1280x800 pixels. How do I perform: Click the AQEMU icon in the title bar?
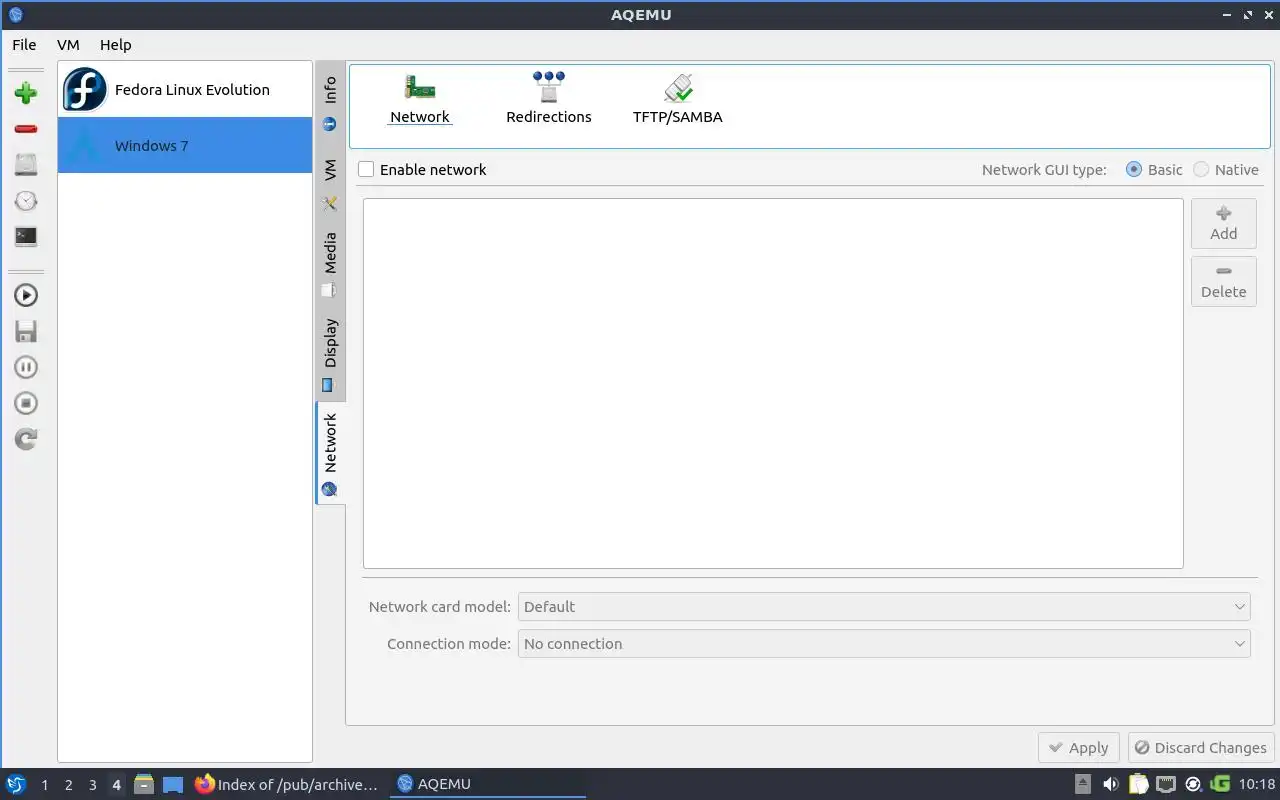15,15
